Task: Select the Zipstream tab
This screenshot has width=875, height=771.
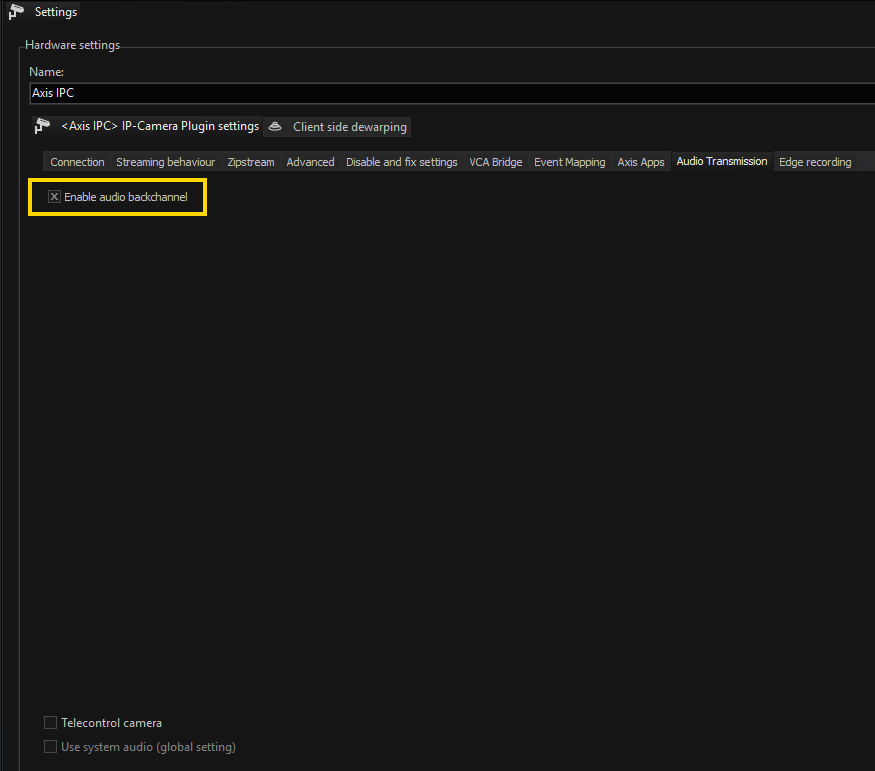Action: 251,162
